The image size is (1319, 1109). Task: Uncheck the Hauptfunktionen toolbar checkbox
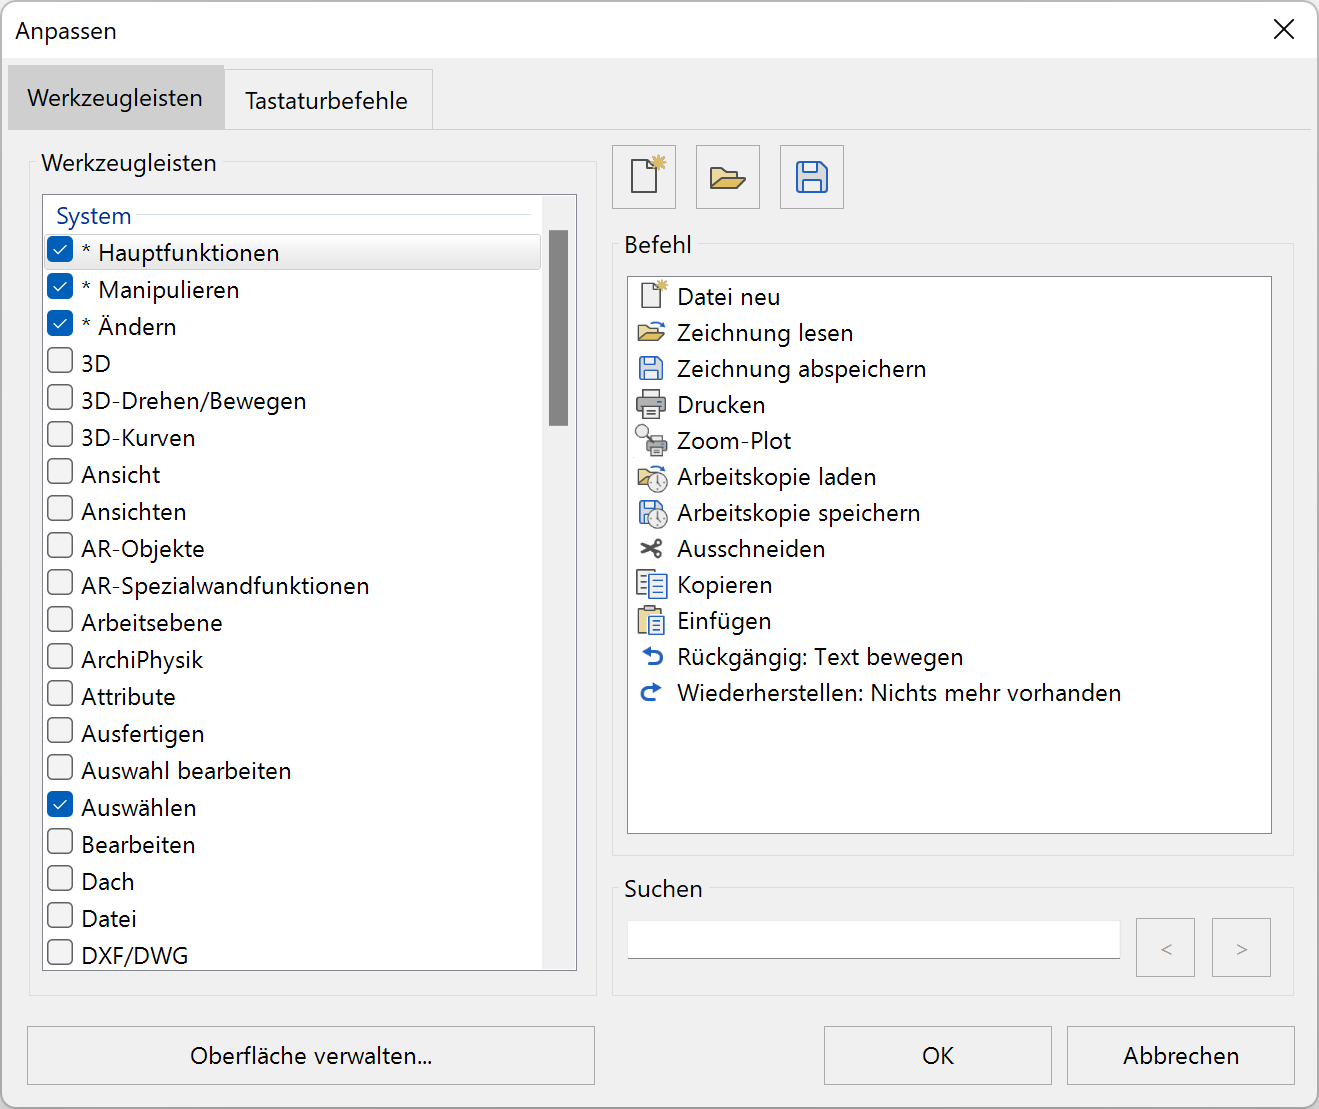pyautogui.click(x=59, y=249)
